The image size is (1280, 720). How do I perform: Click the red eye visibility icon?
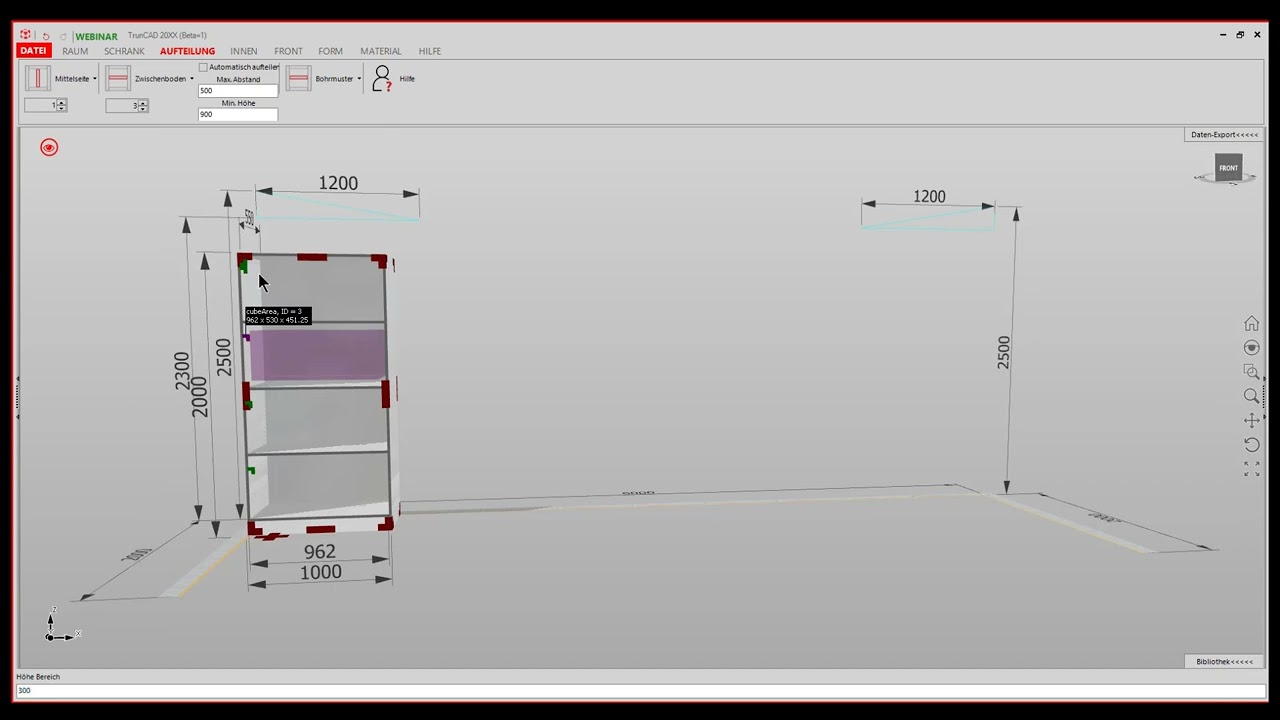[49, 147]
